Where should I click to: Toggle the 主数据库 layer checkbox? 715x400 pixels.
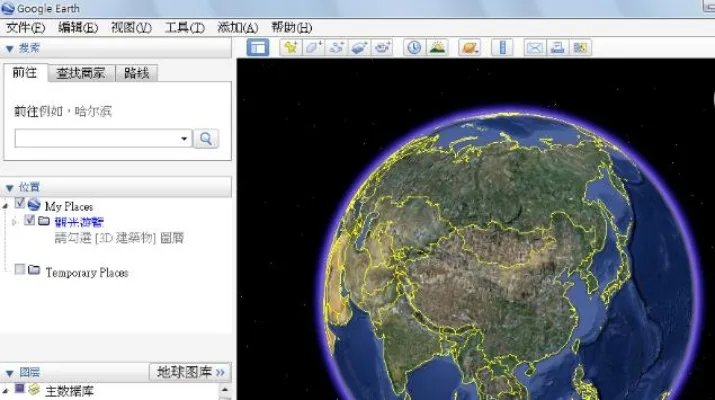click(19, 388)
